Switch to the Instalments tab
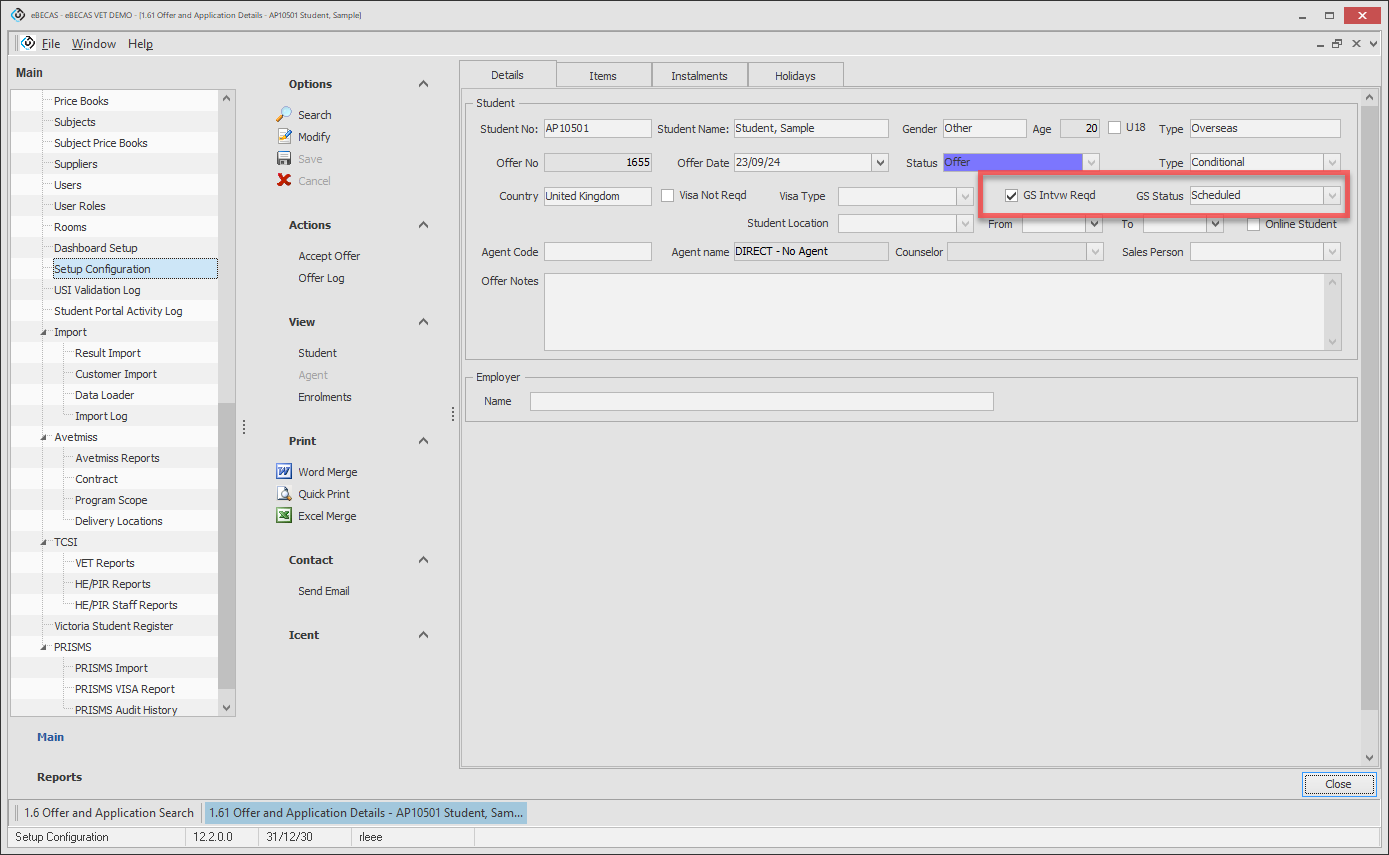The width and height of the screenshot is (1389, 855). click(699, 76)
